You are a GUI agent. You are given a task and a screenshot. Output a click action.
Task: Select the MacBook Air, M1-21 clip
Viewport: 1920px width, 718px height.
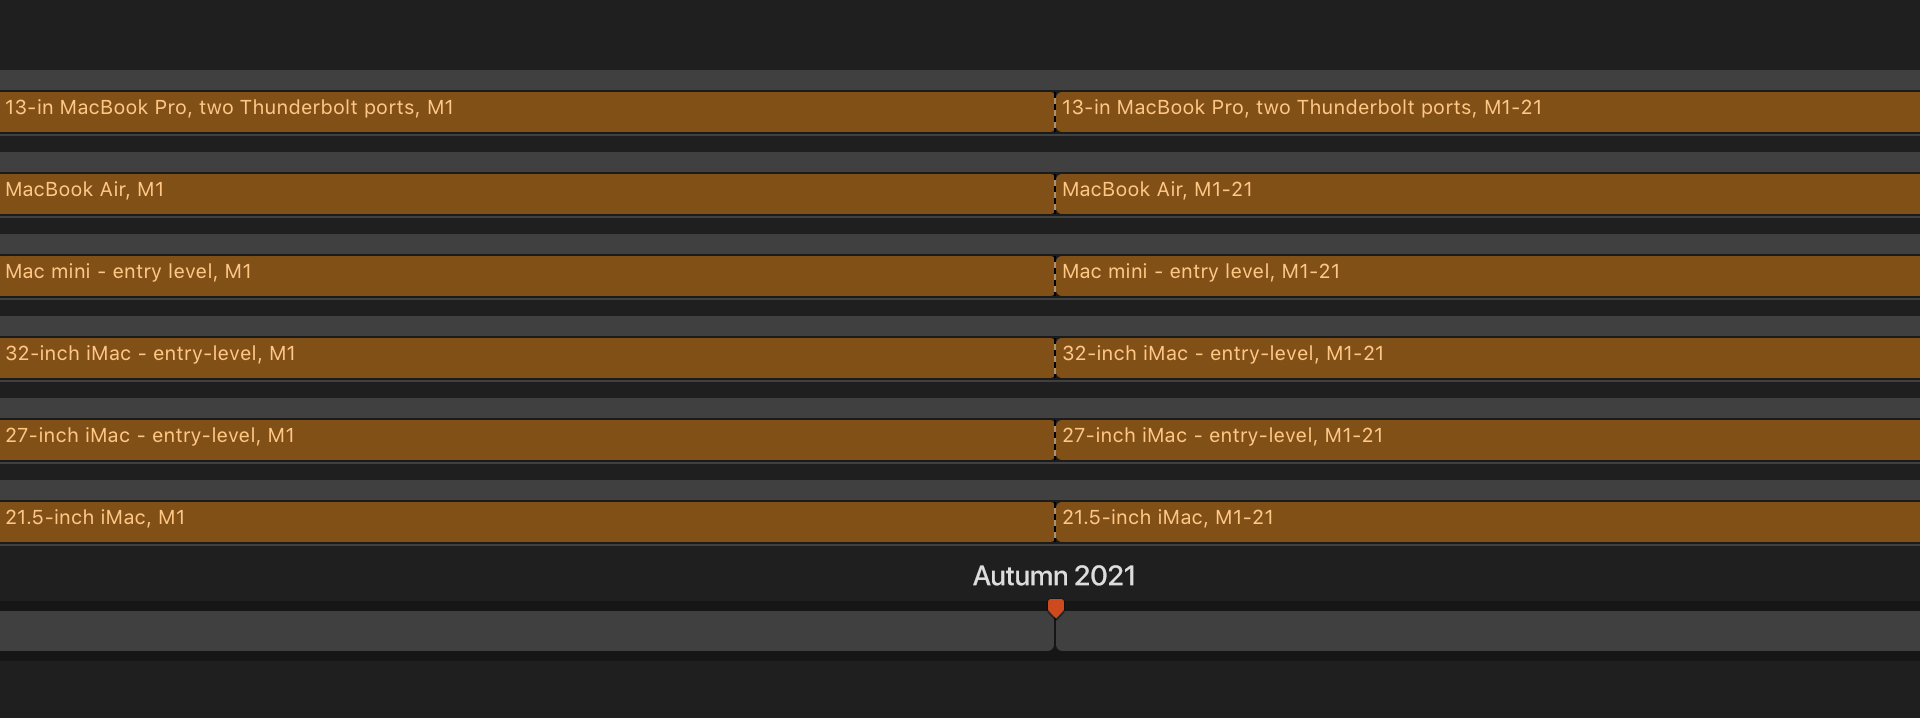coord(1488,194)
